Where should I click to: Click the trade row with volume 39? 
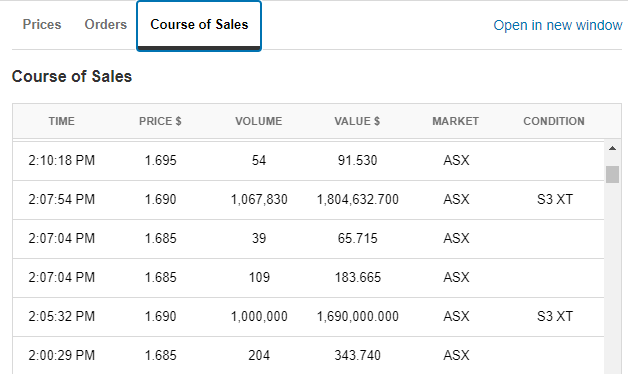[308, 239]
